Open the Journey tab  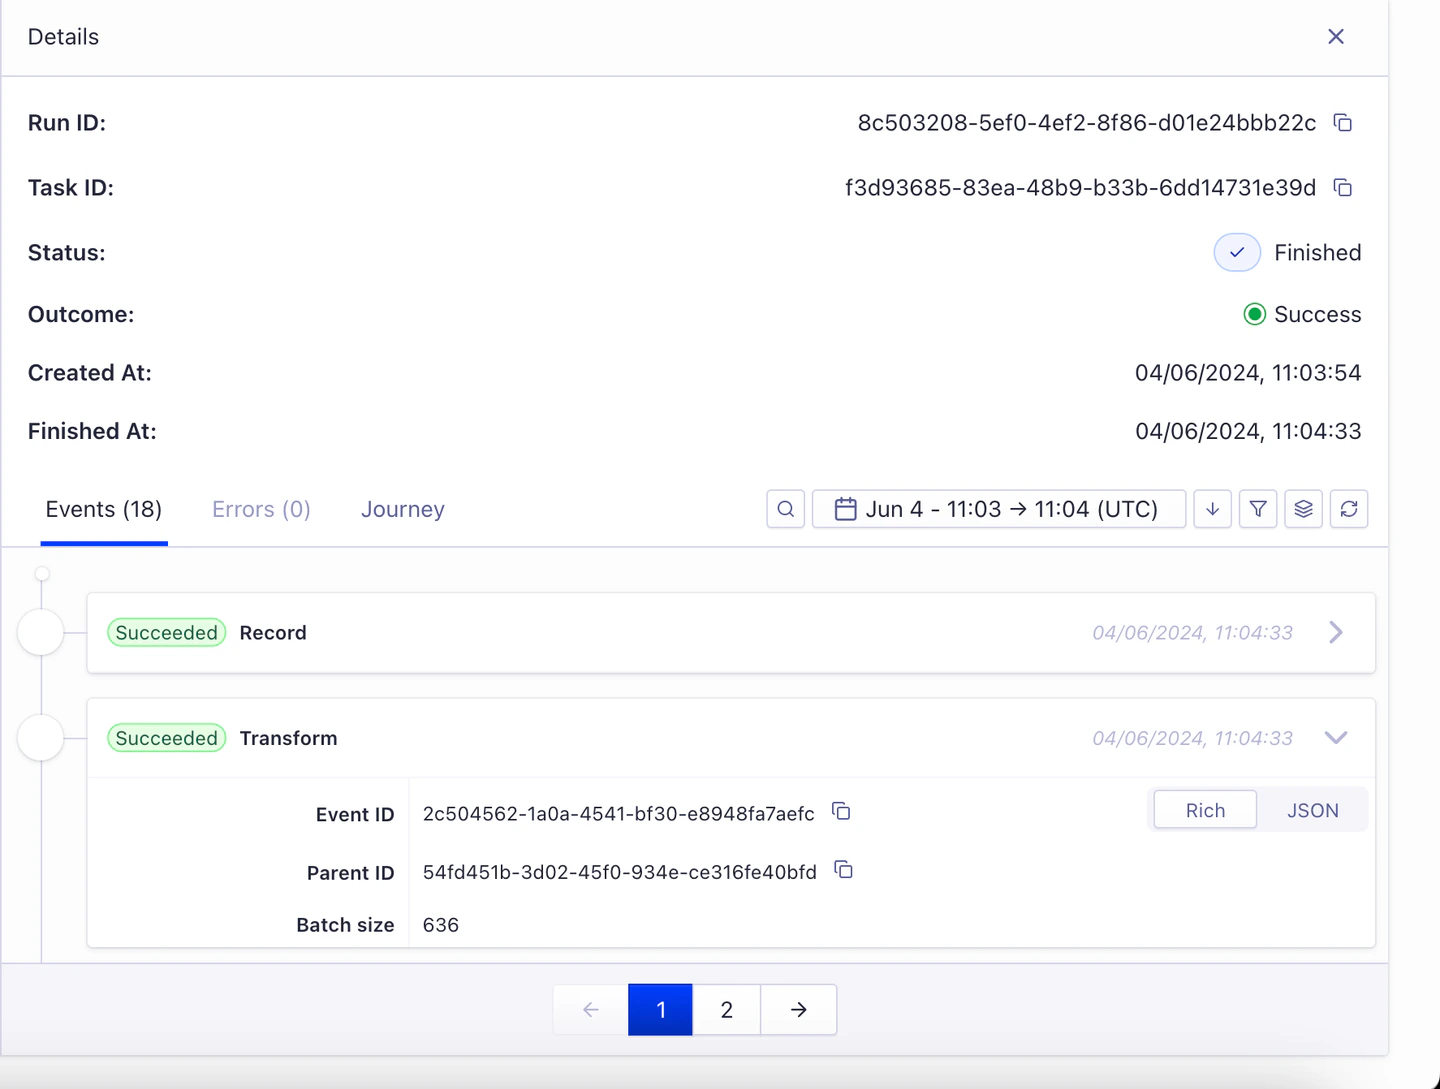tap(403, 510)
